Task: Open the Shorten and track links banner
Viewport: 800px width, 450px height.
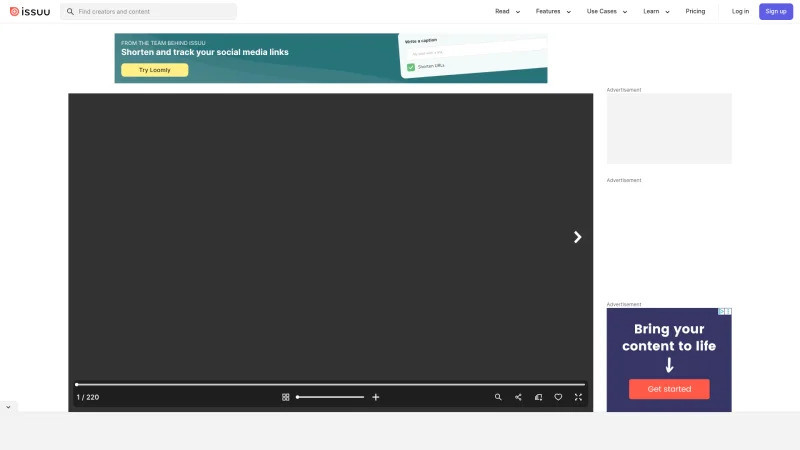Action: [331, 58]
